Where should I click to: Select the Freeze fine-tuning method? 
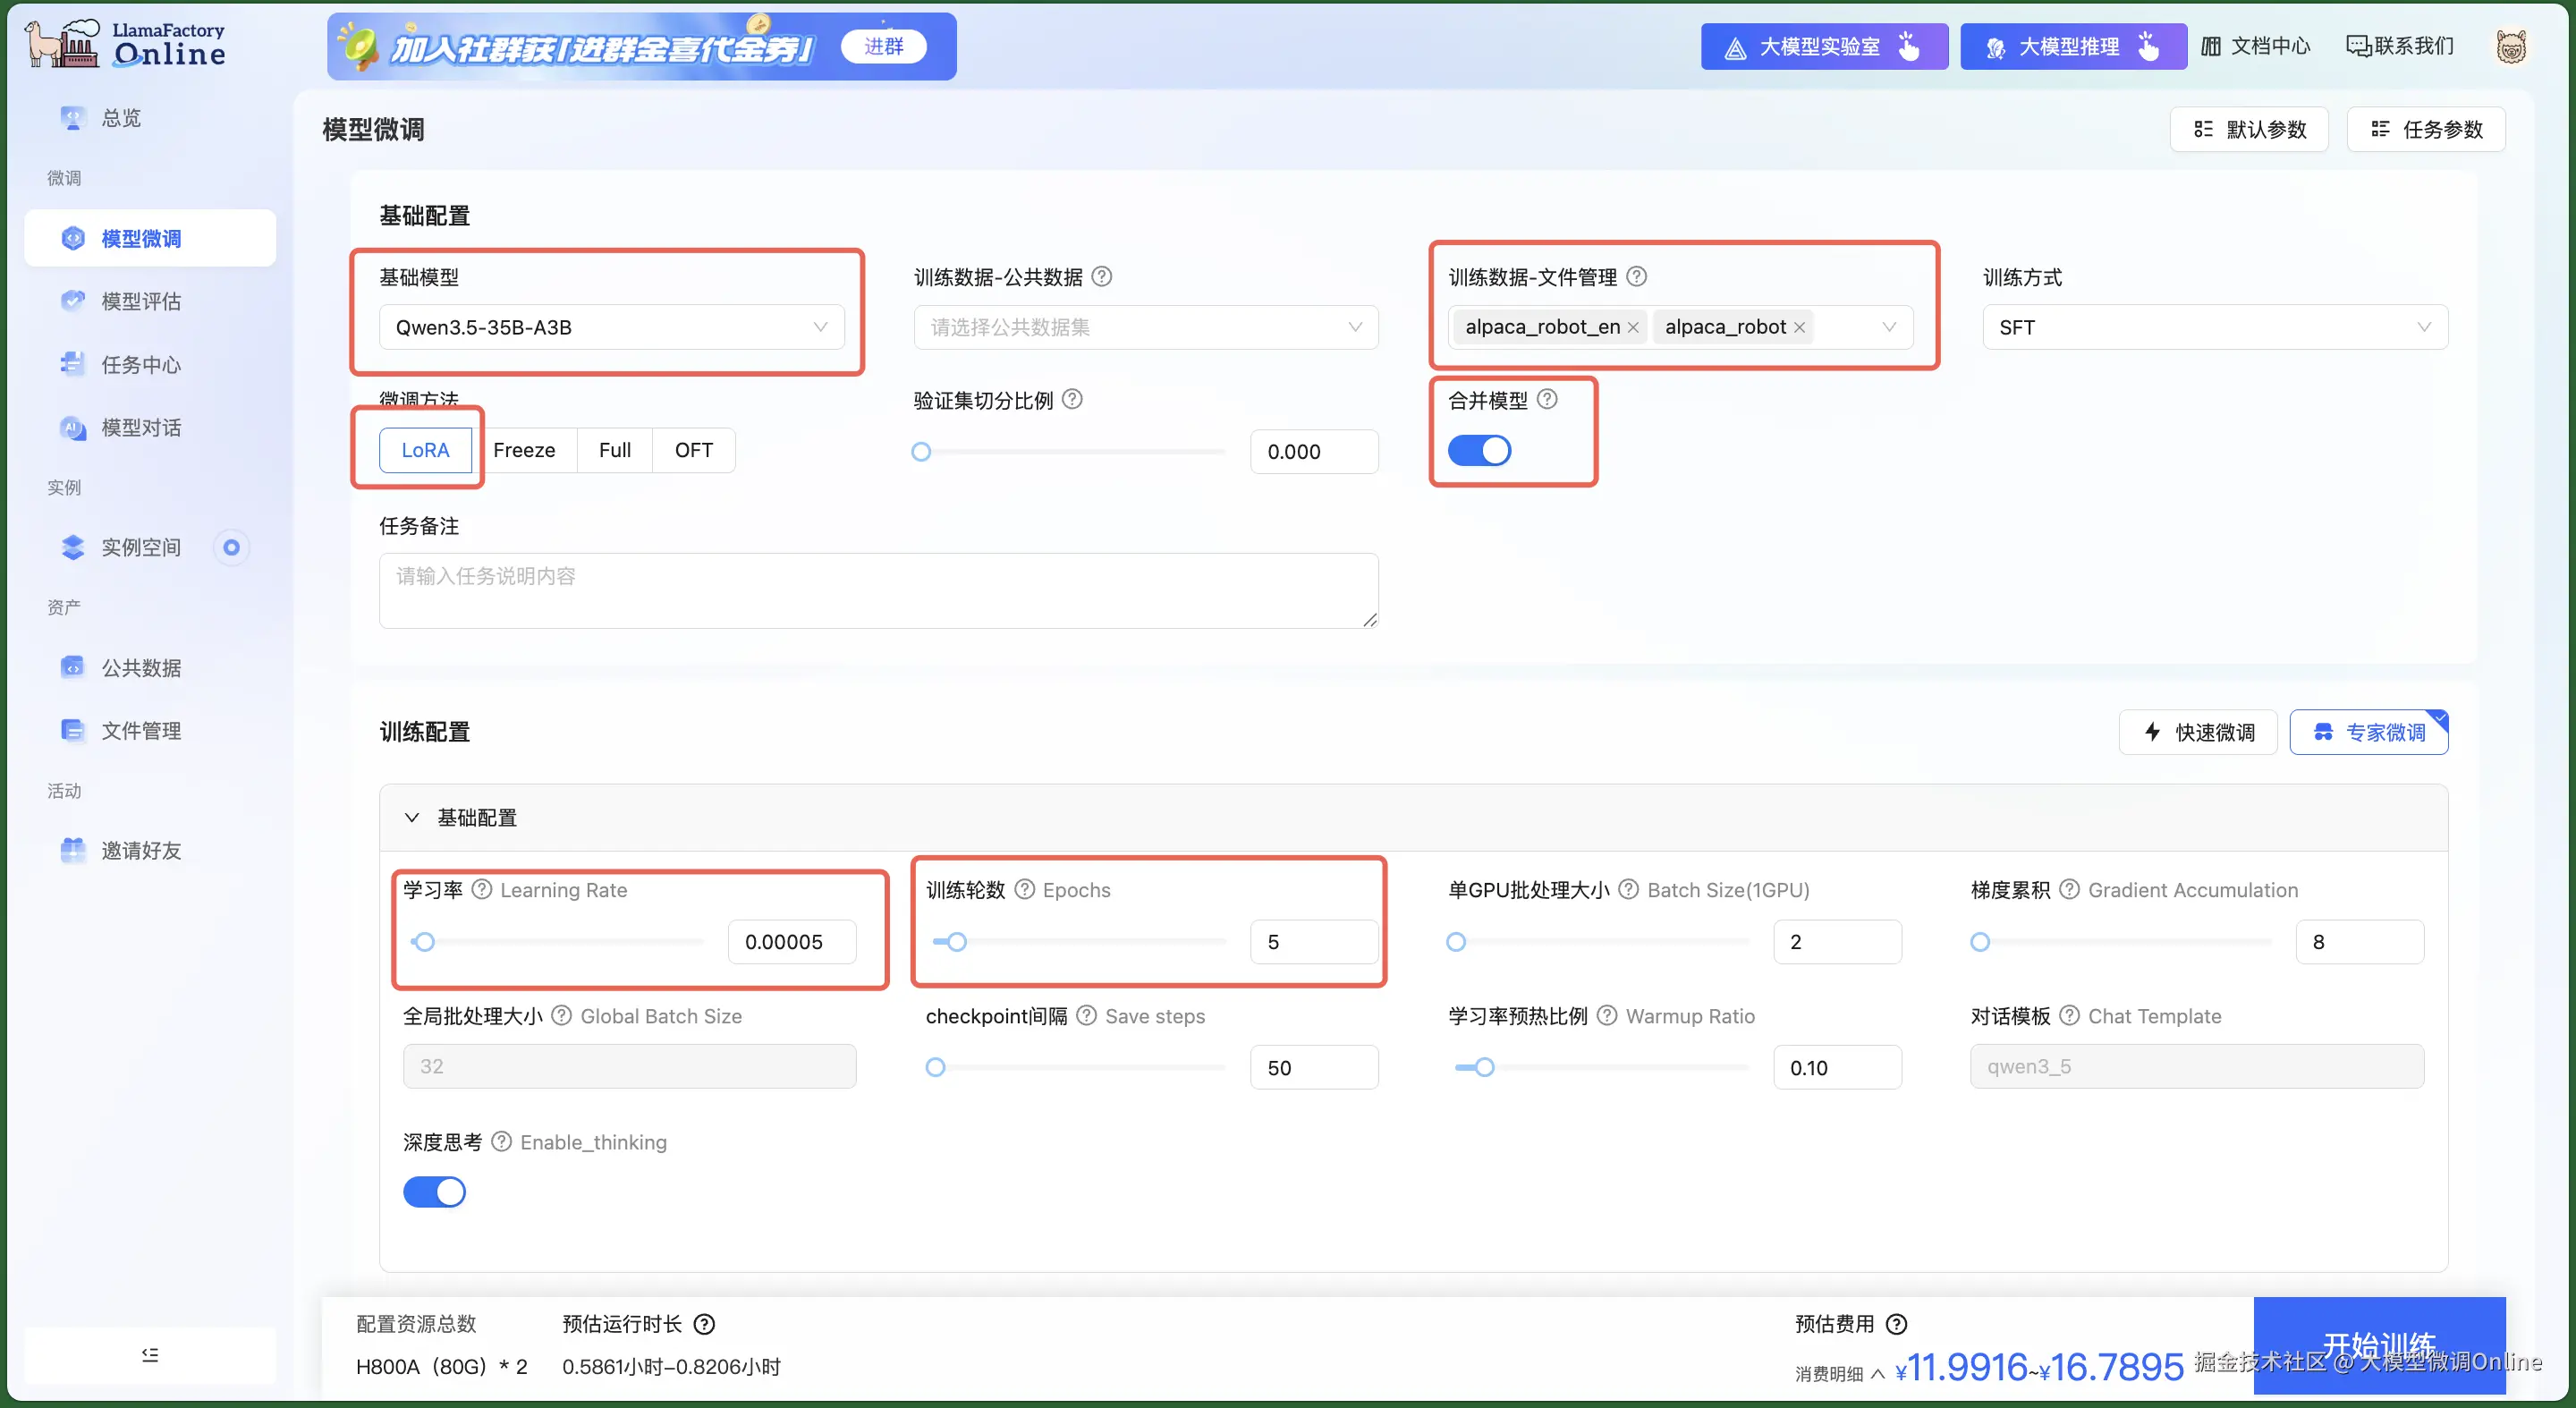[524, 450]
